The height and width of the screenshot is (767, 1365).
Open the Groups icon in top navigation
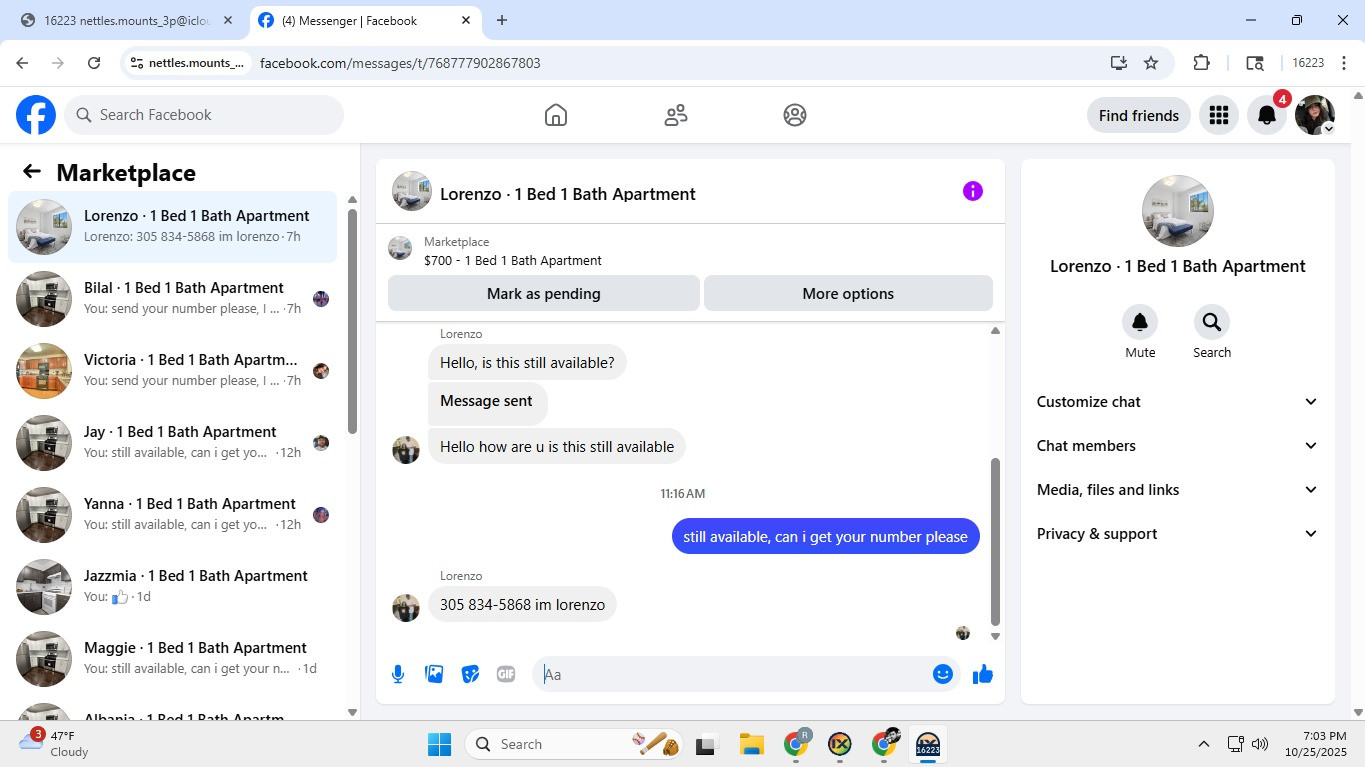[795, 115]
